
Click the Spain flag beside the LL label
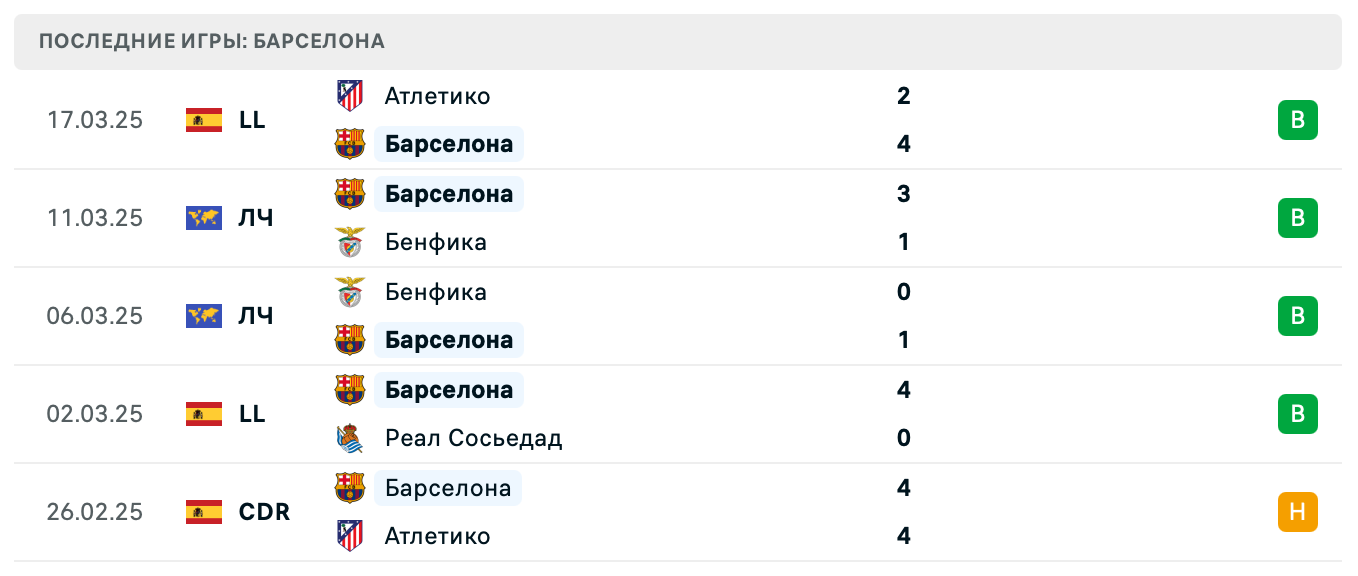[x=204, y=120]
